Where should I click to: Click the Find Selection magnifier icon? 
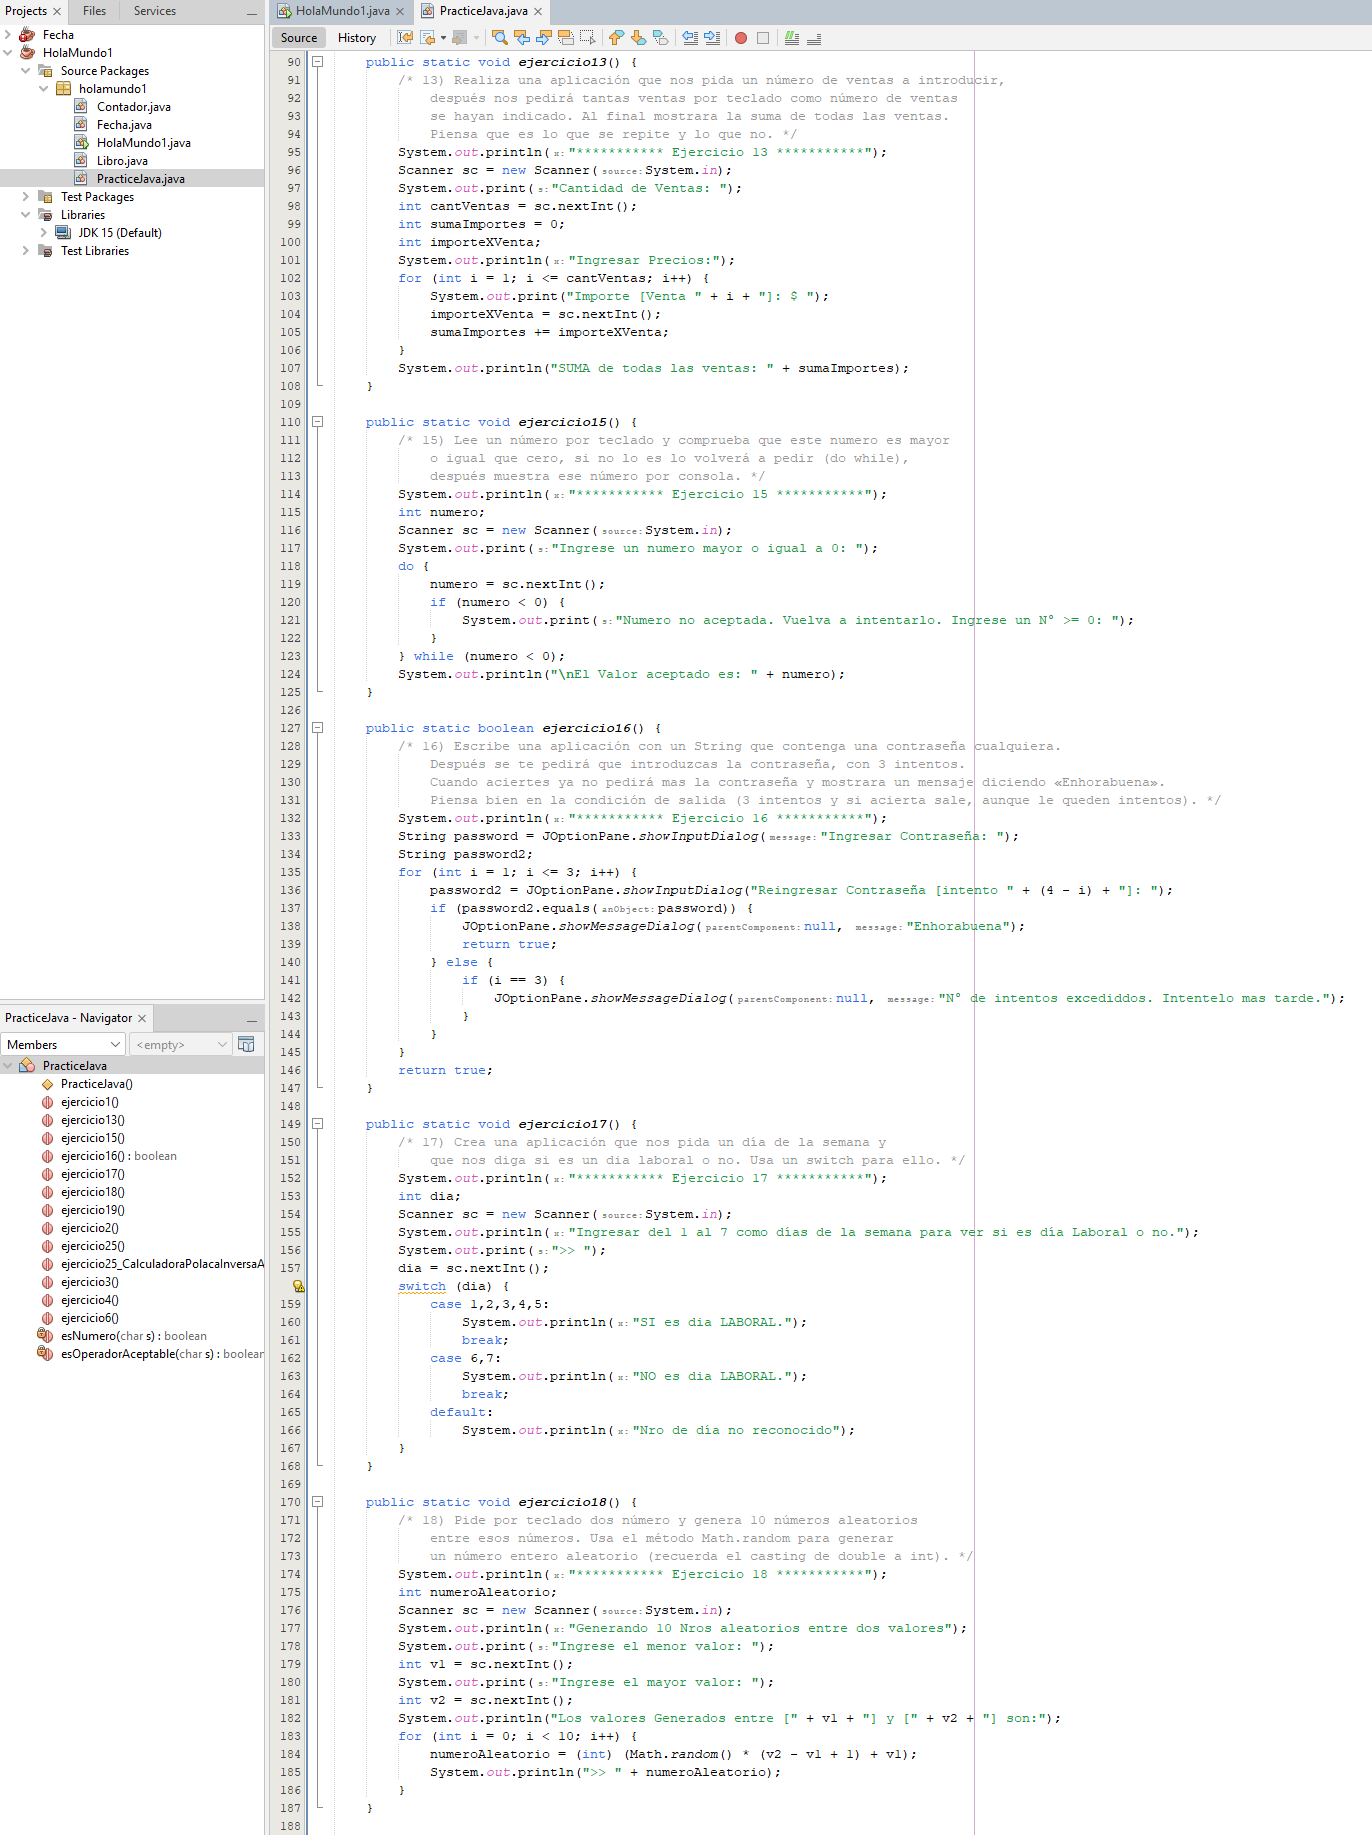[x=500, y=38]
